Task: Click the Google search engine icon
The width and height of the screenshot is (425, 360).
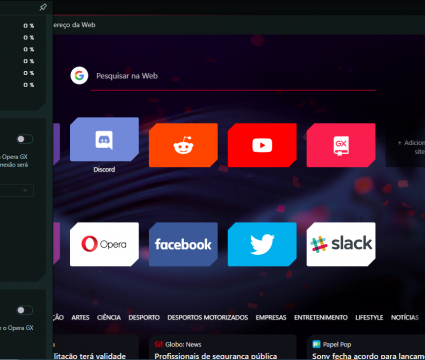Action: click(79, 76)
